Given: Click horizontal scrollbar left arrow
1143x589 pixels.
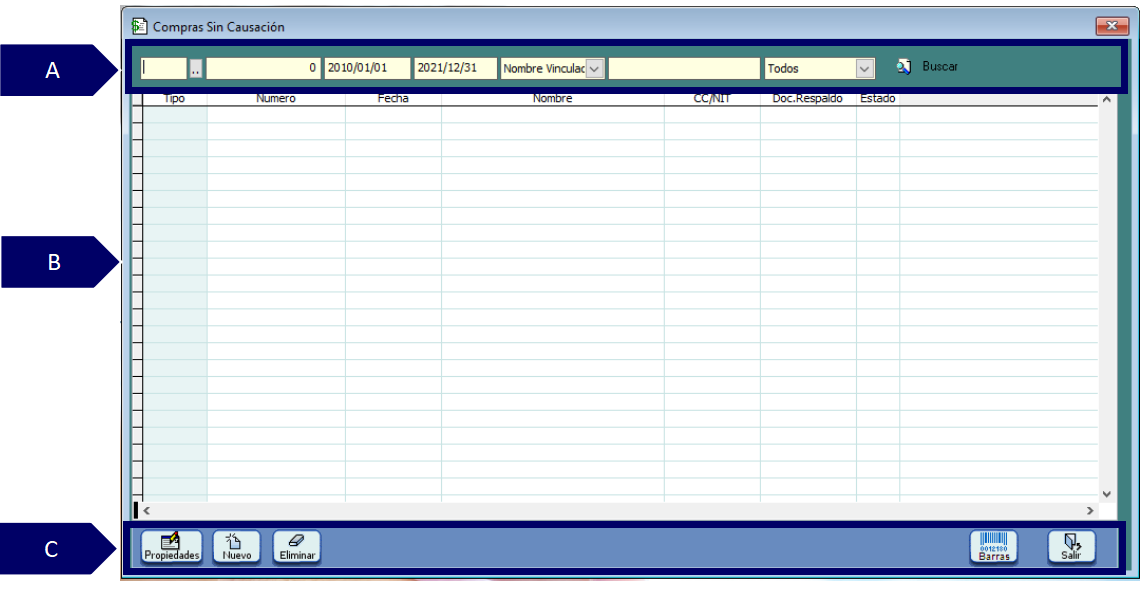Looking at the screenshot, I should [x=146, y=510].
